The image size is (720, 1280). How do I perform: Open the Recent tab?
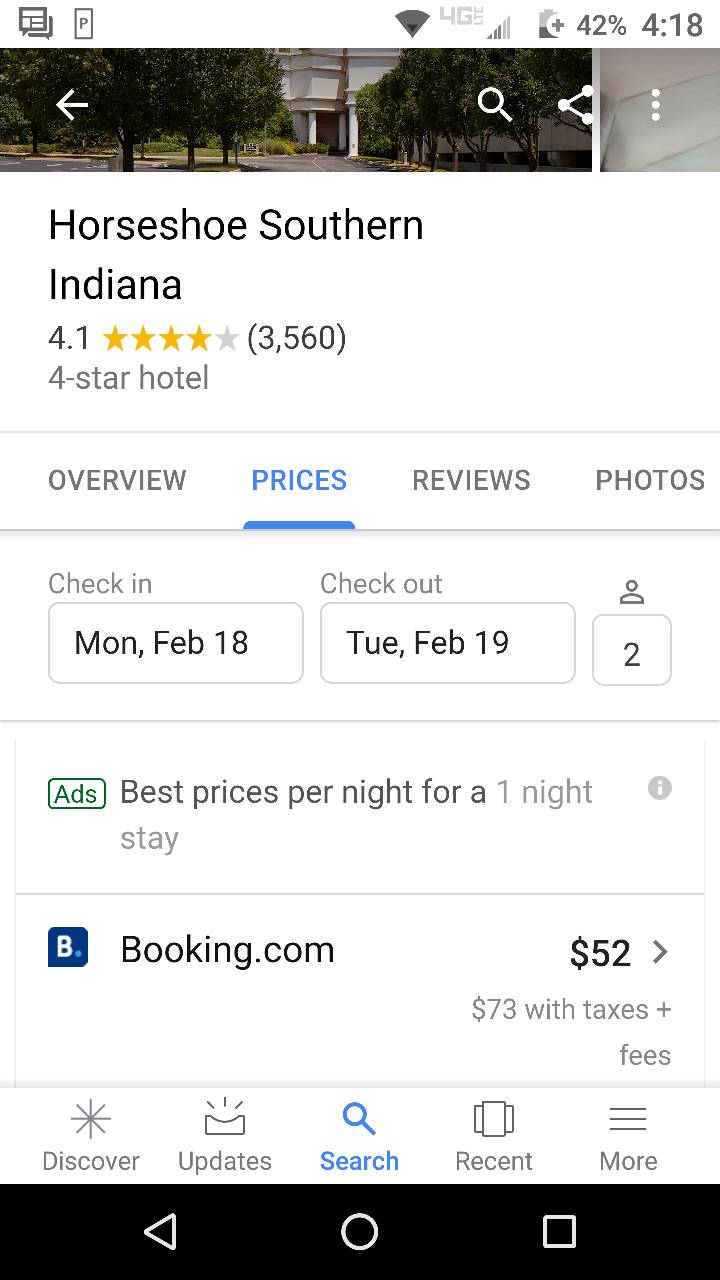tap(493, 1136)
